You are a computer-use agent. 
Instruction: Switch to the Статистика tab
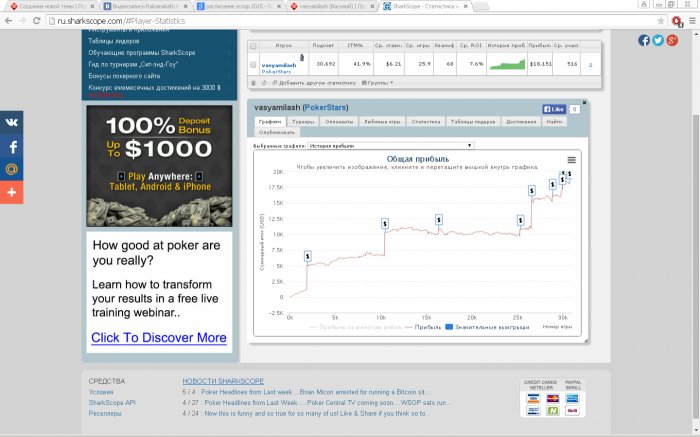[x=426, y=121]
